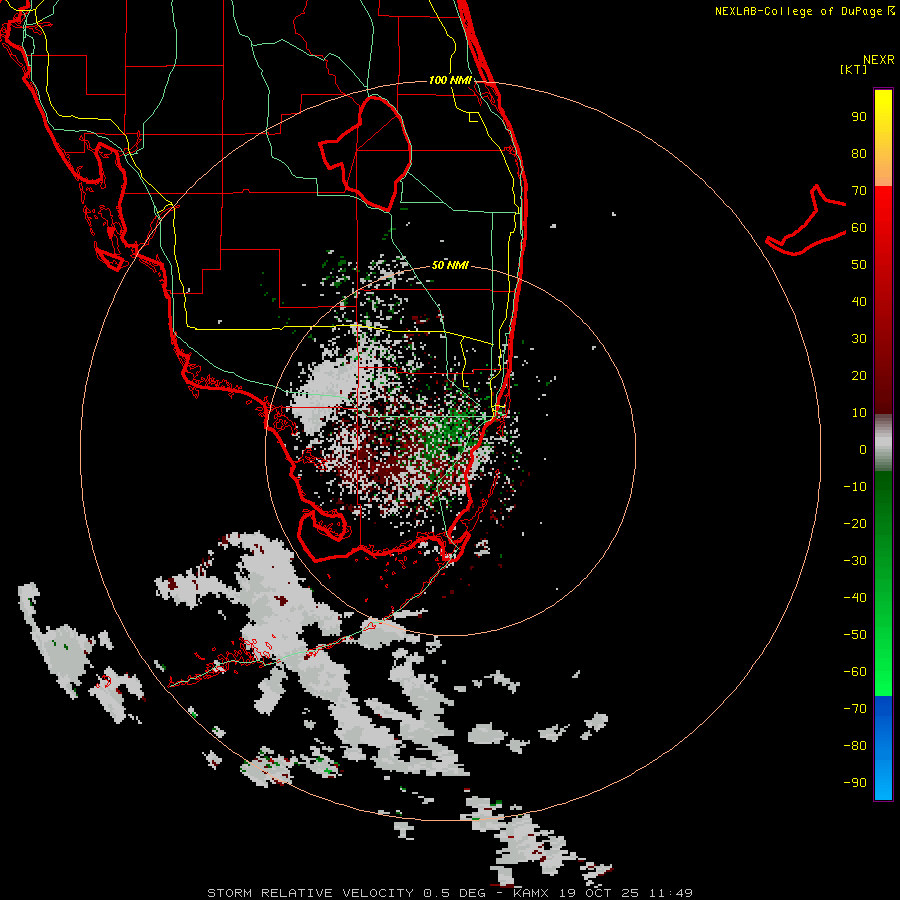Pick the yellow segment of the velocity color bar
The width and height of the screenshot is (900, 900).
(x=883, y=138)
